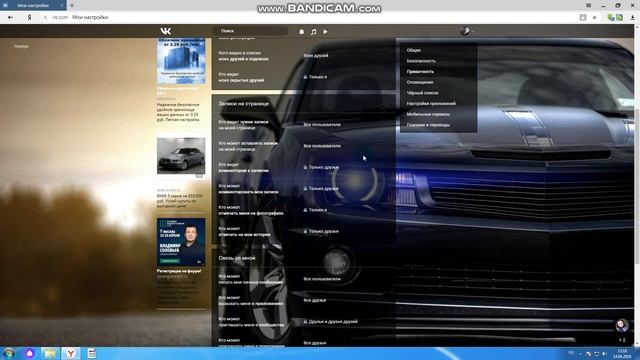
Task: Open the notifications bell
Action: [x=302, y=31]
